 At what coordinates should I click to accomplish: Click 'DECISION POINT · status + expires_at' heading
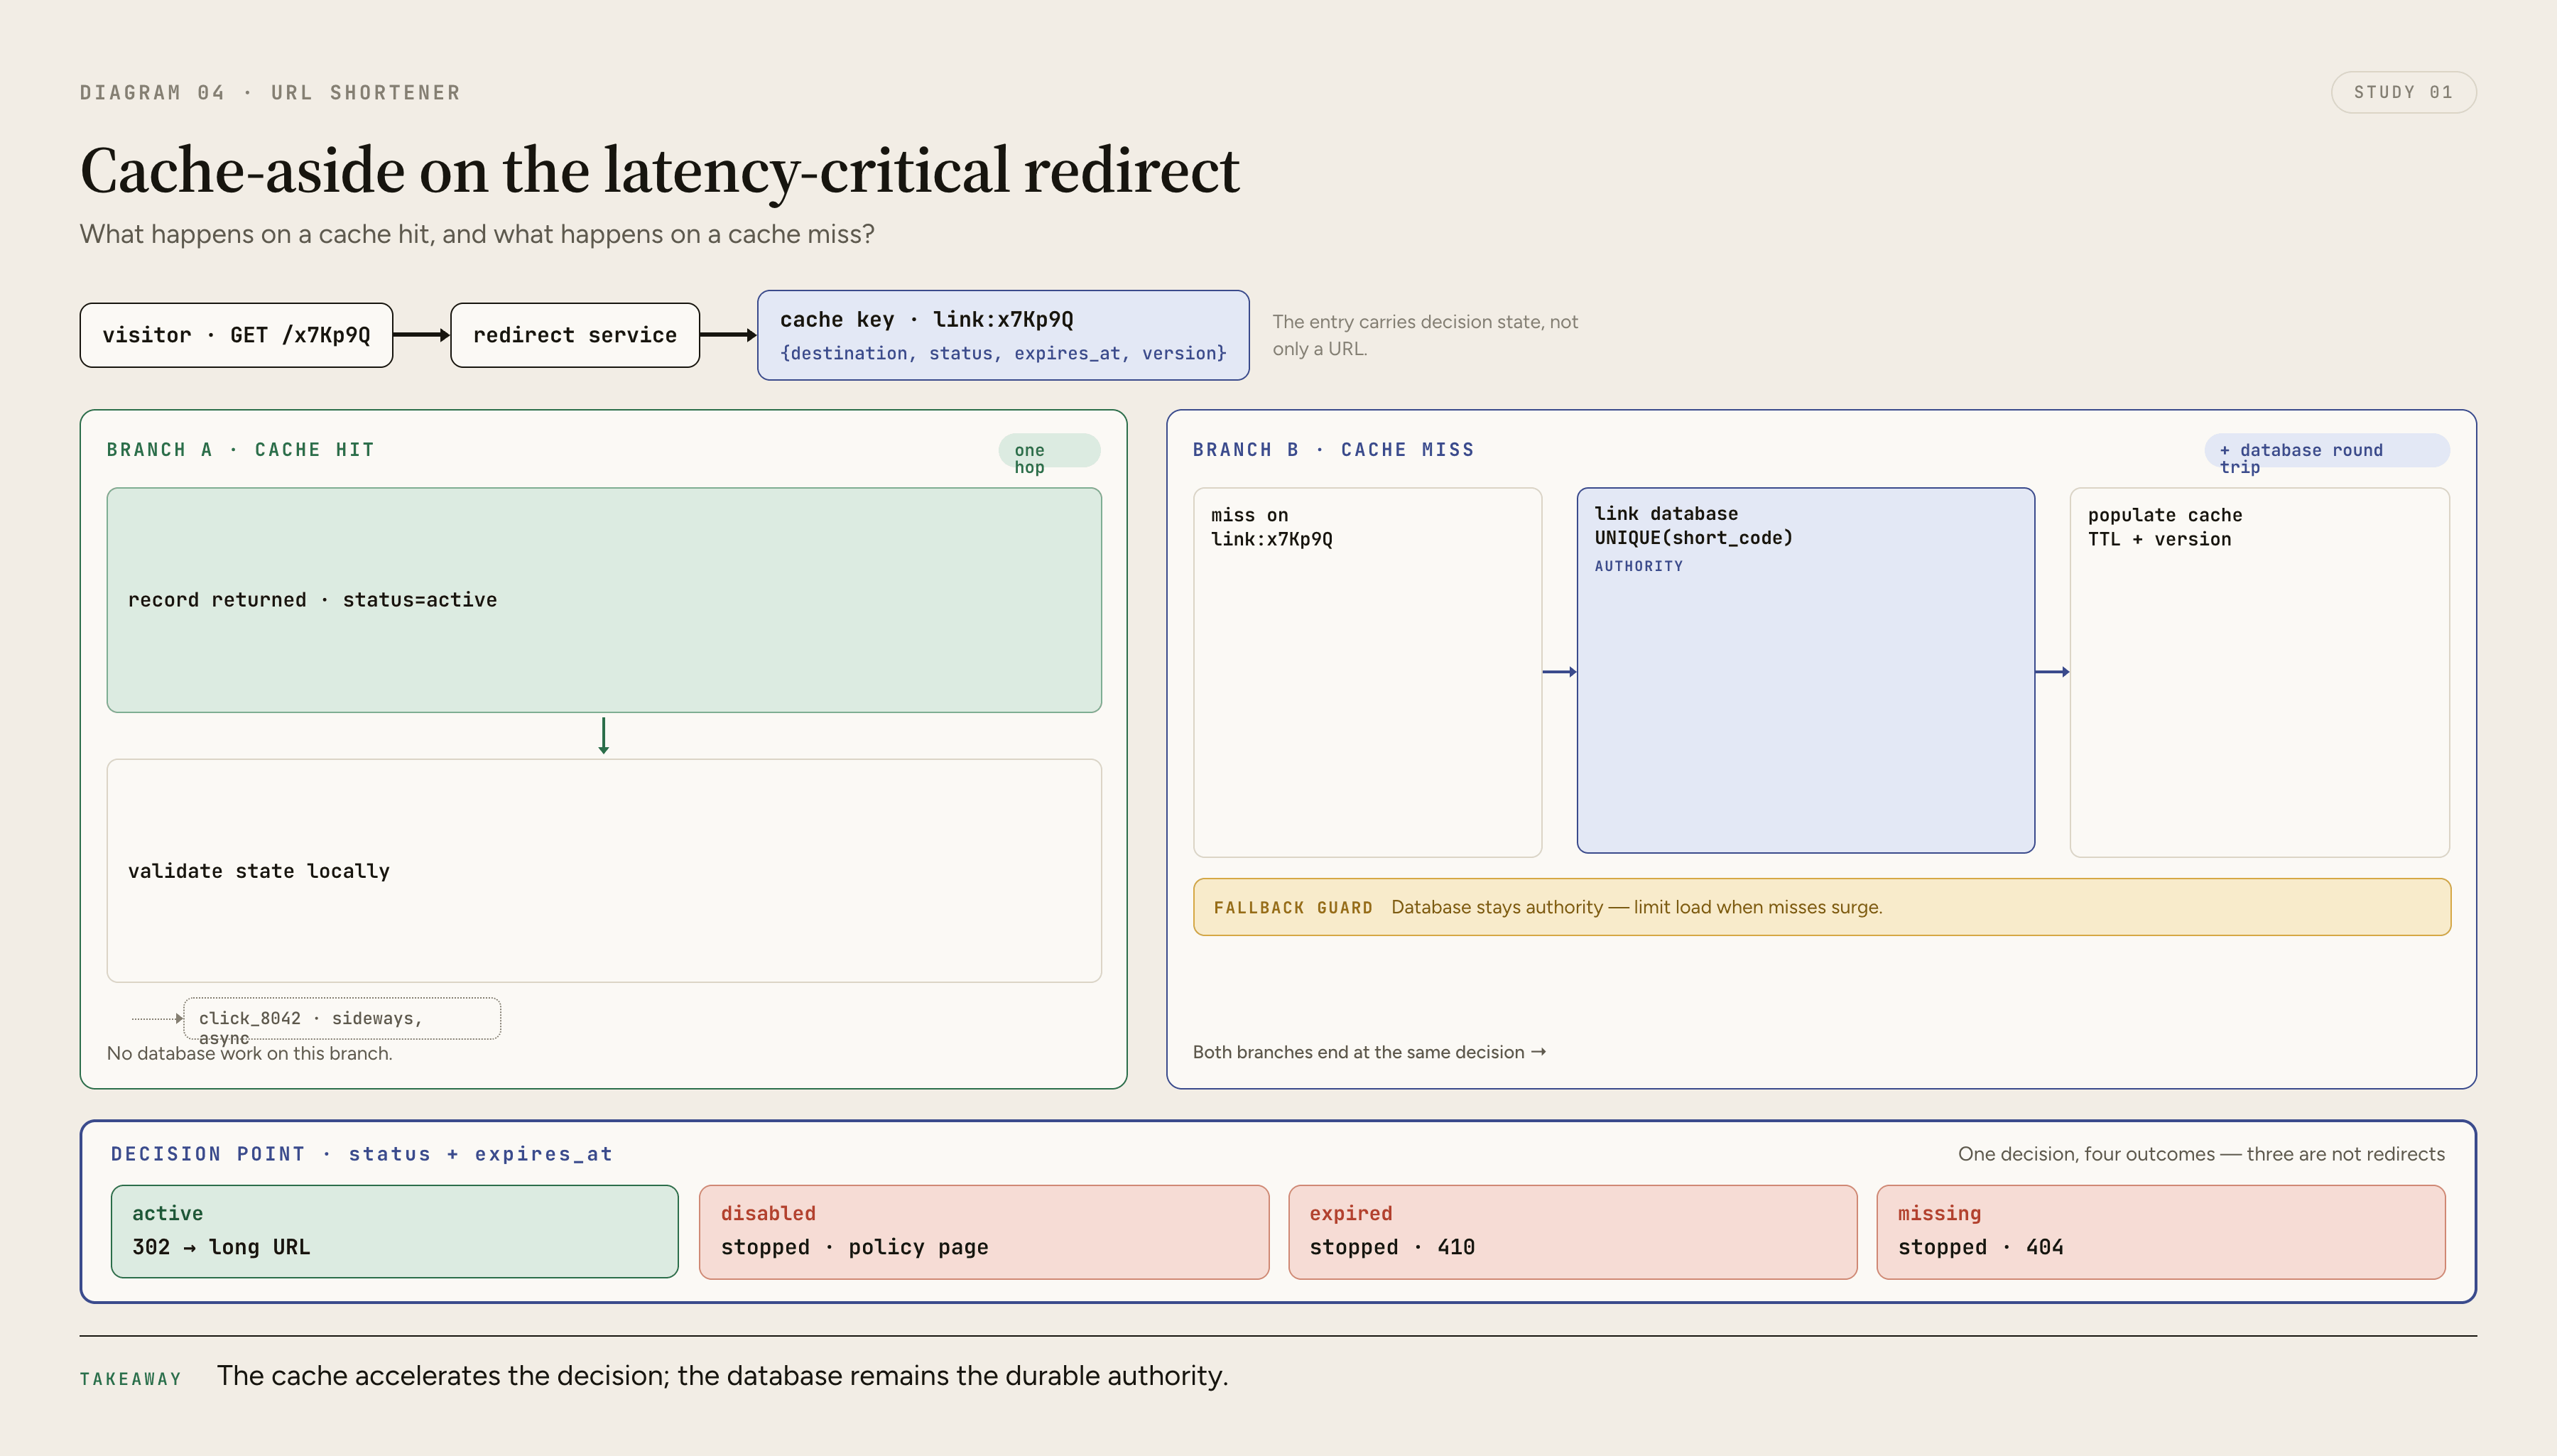point(361,1154)
